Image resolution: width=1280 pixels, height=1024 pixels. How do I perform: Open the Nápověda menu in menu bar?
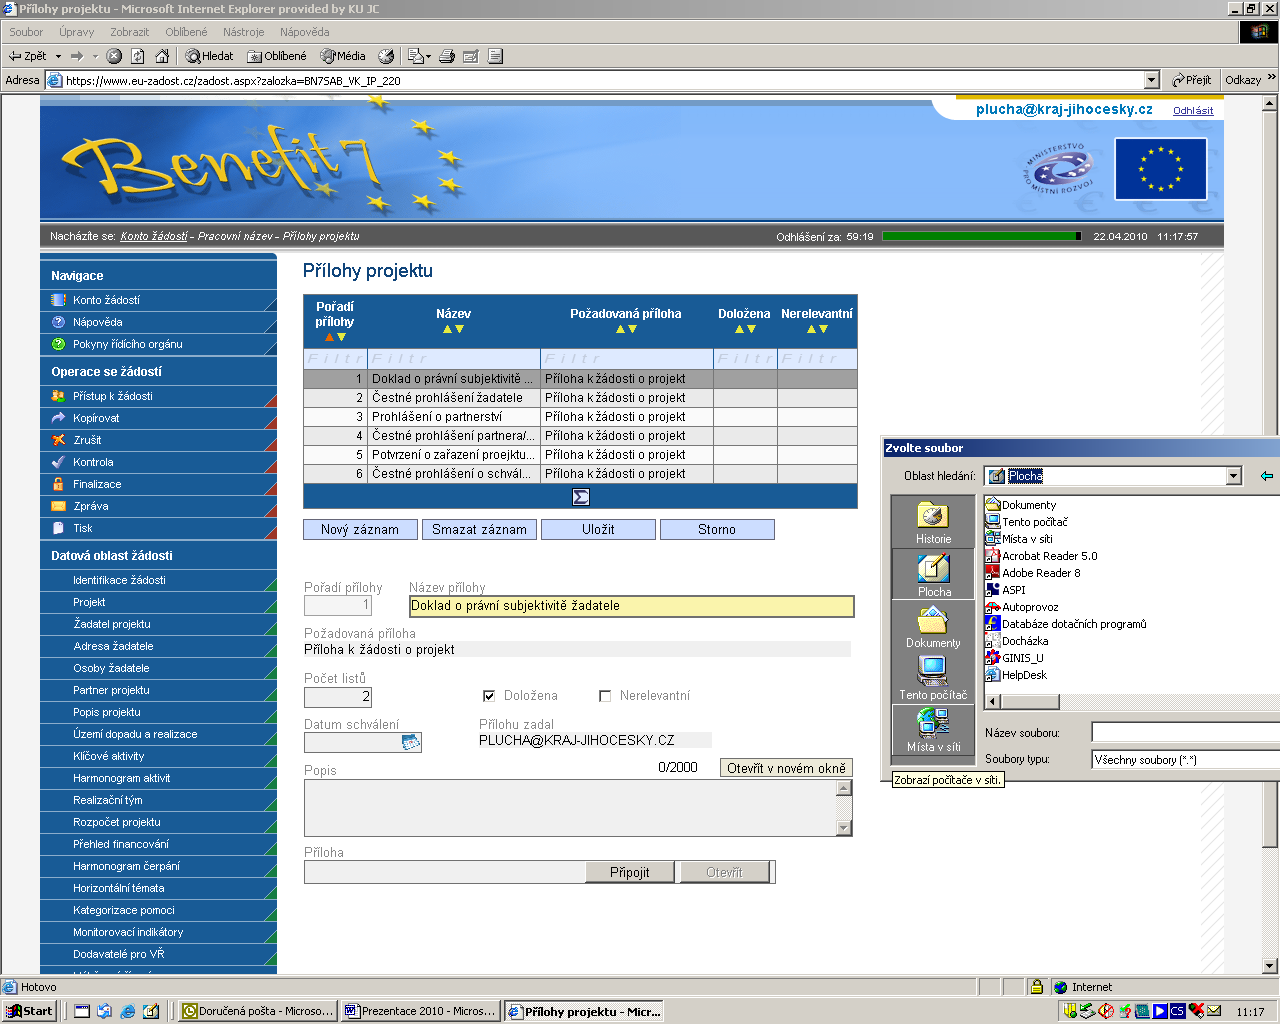point(304,32)
